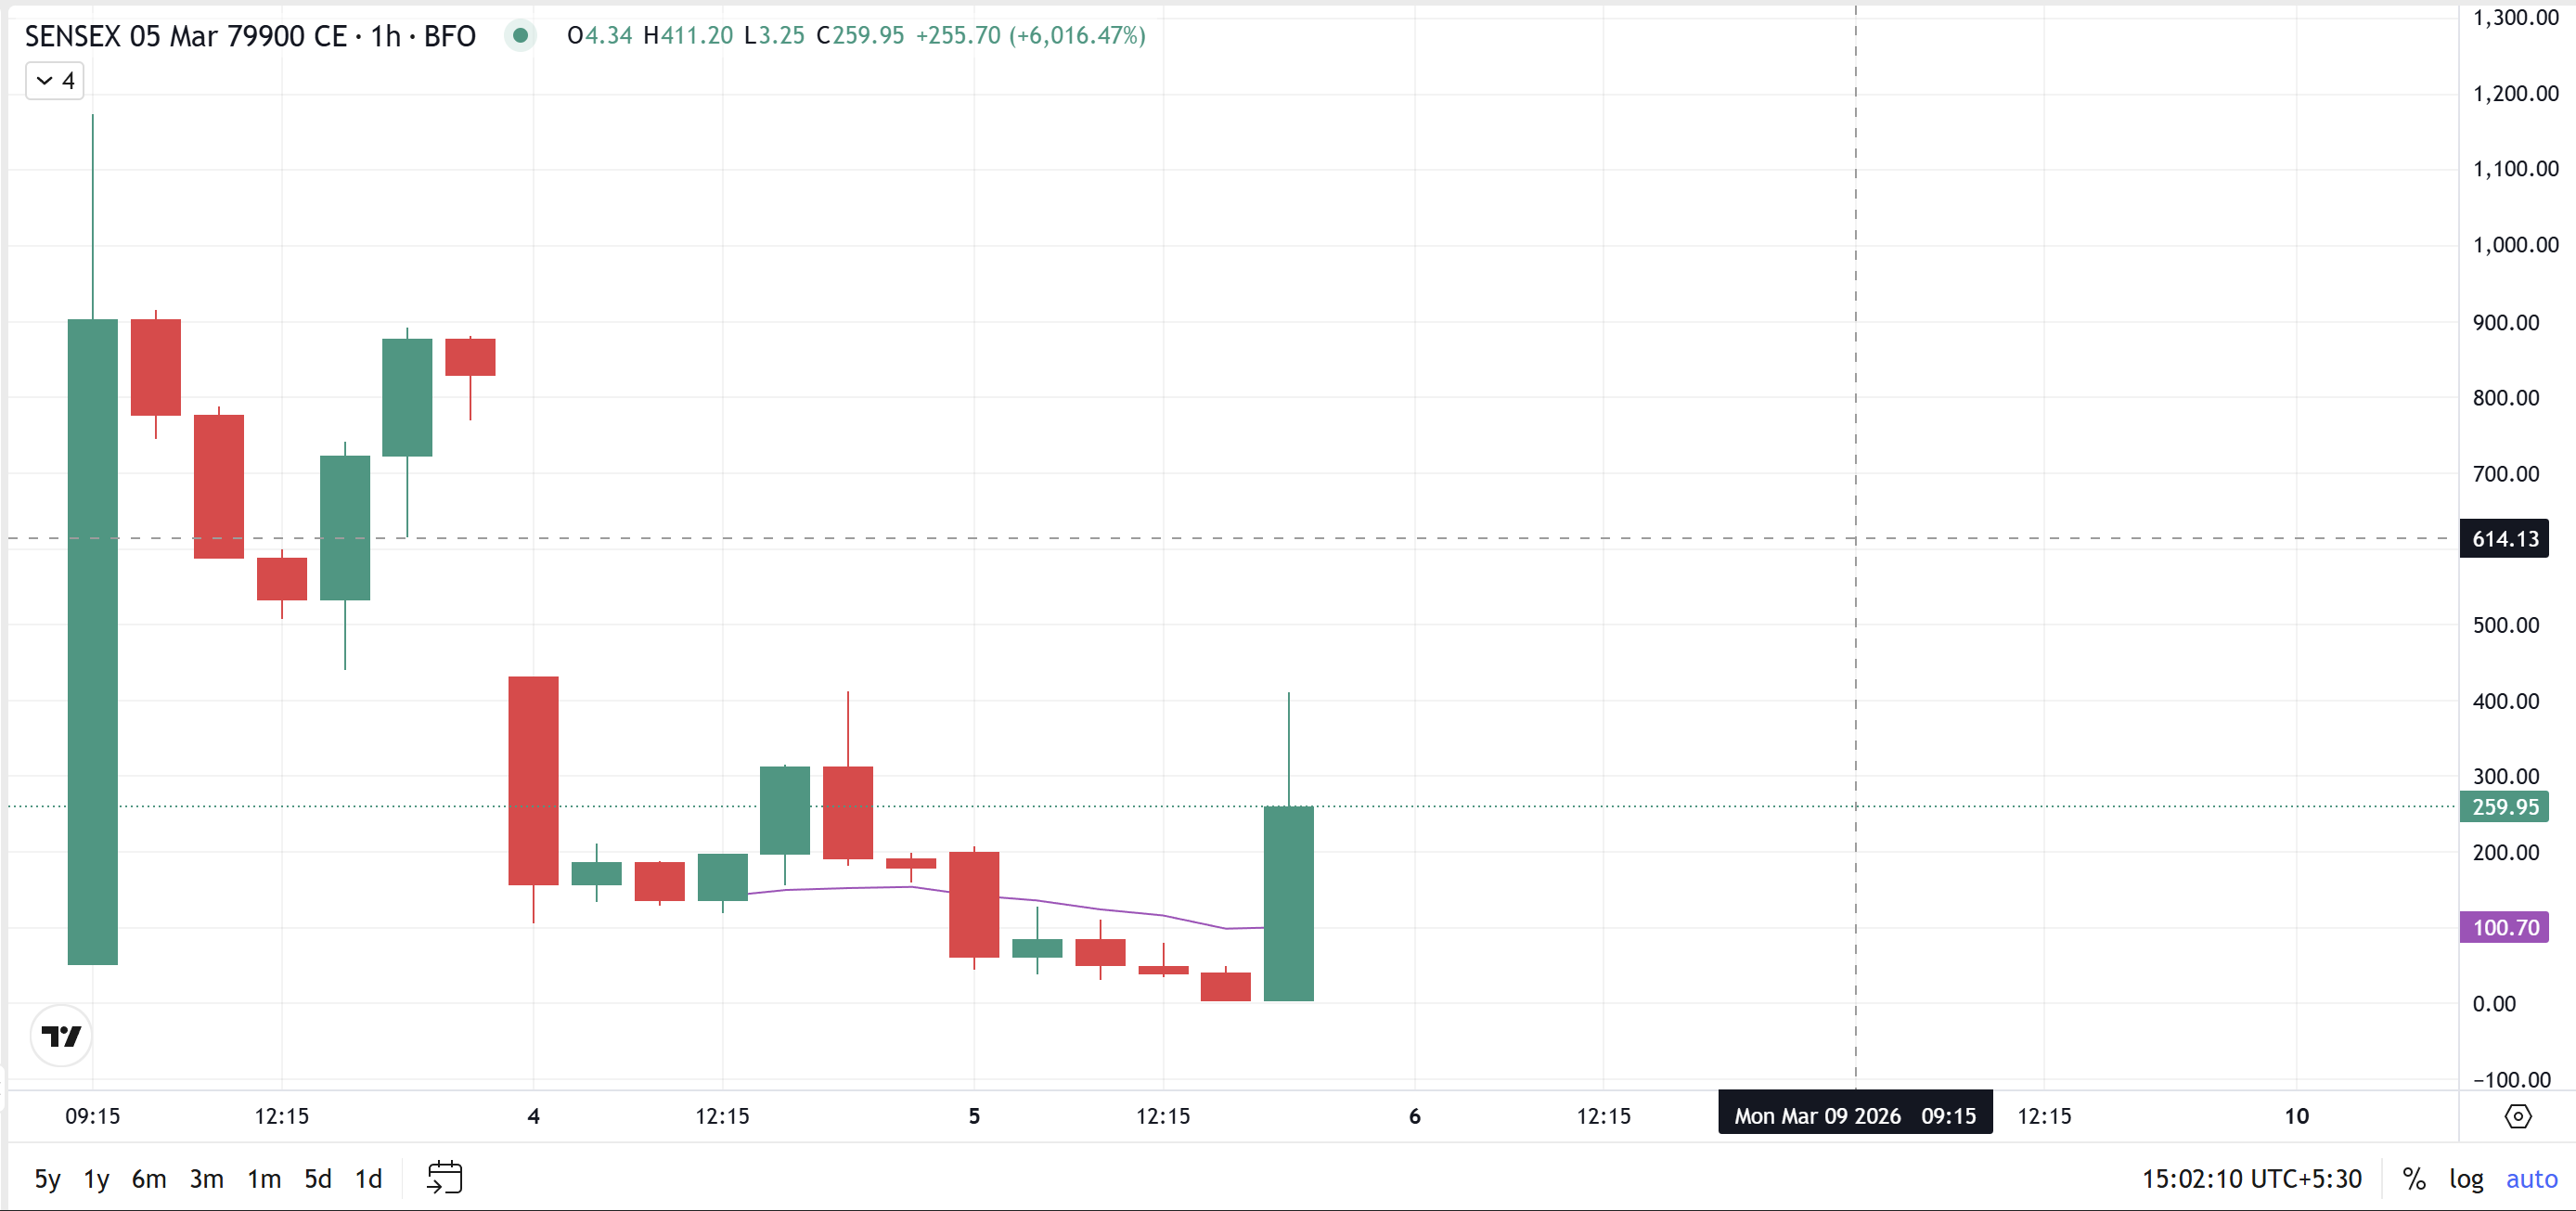
Task: Click the green market status dot
Action: (x=520, y=36)
